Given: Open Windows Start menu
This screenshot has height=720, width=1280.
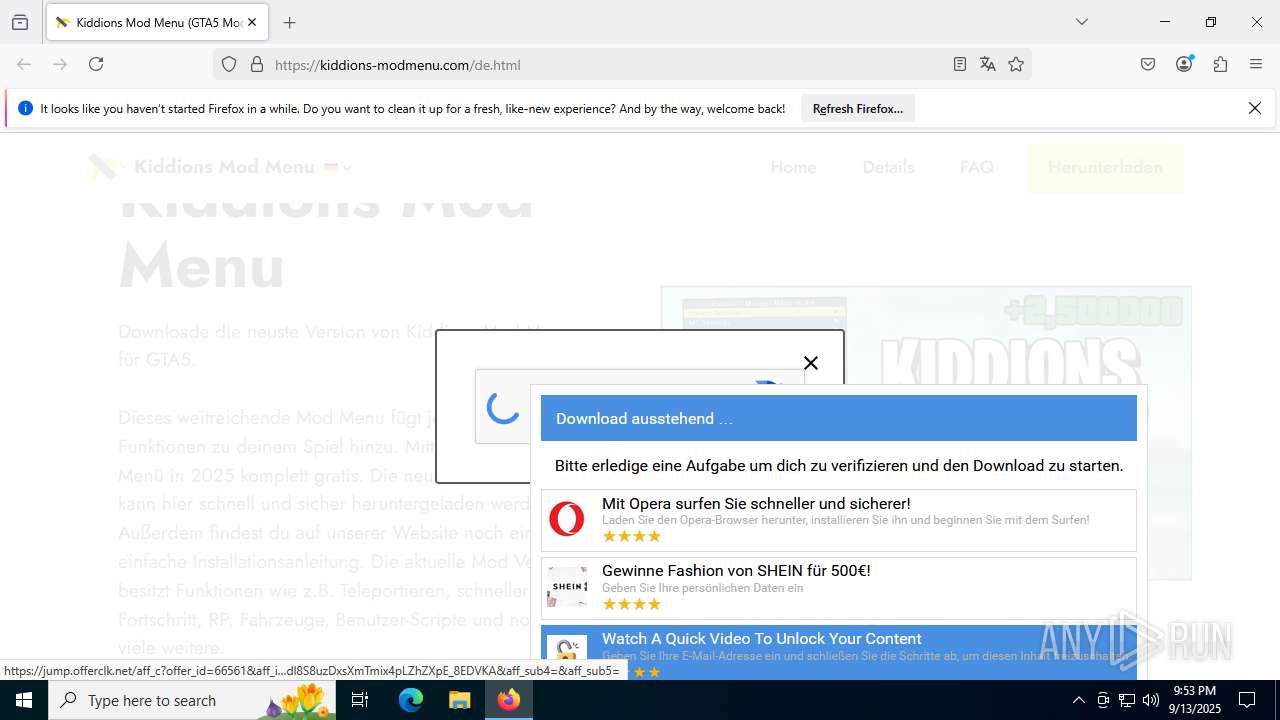Looking at the screenshot, I should coord(24,700).
